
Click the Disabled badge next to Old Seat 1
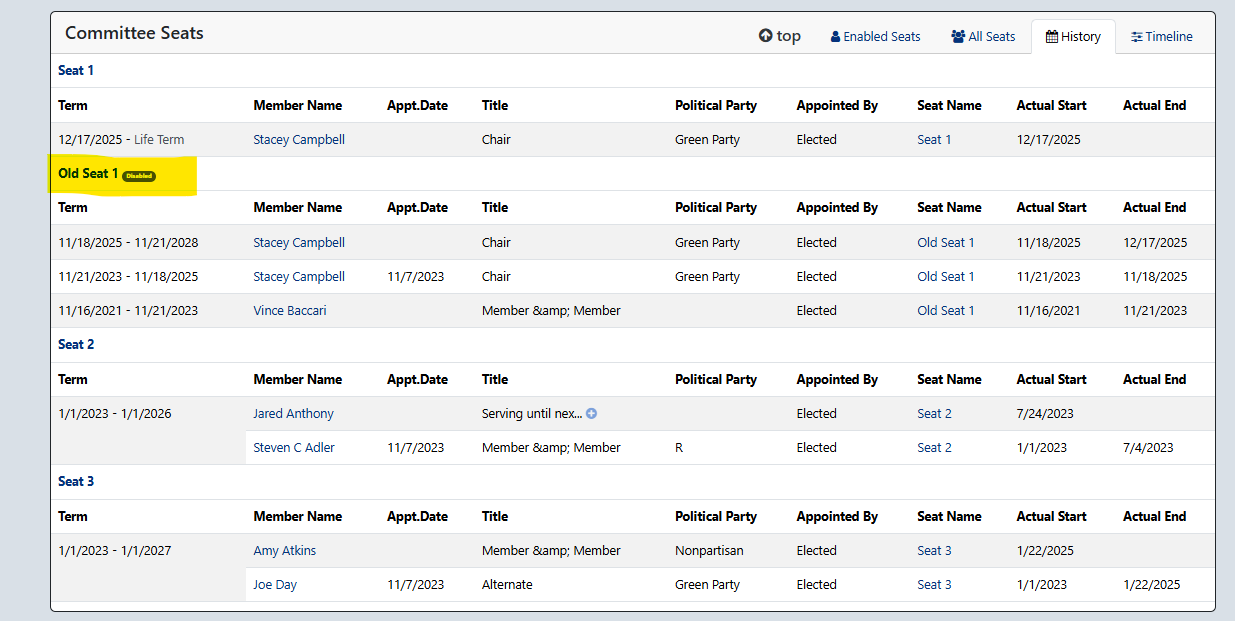coord(139,176)
